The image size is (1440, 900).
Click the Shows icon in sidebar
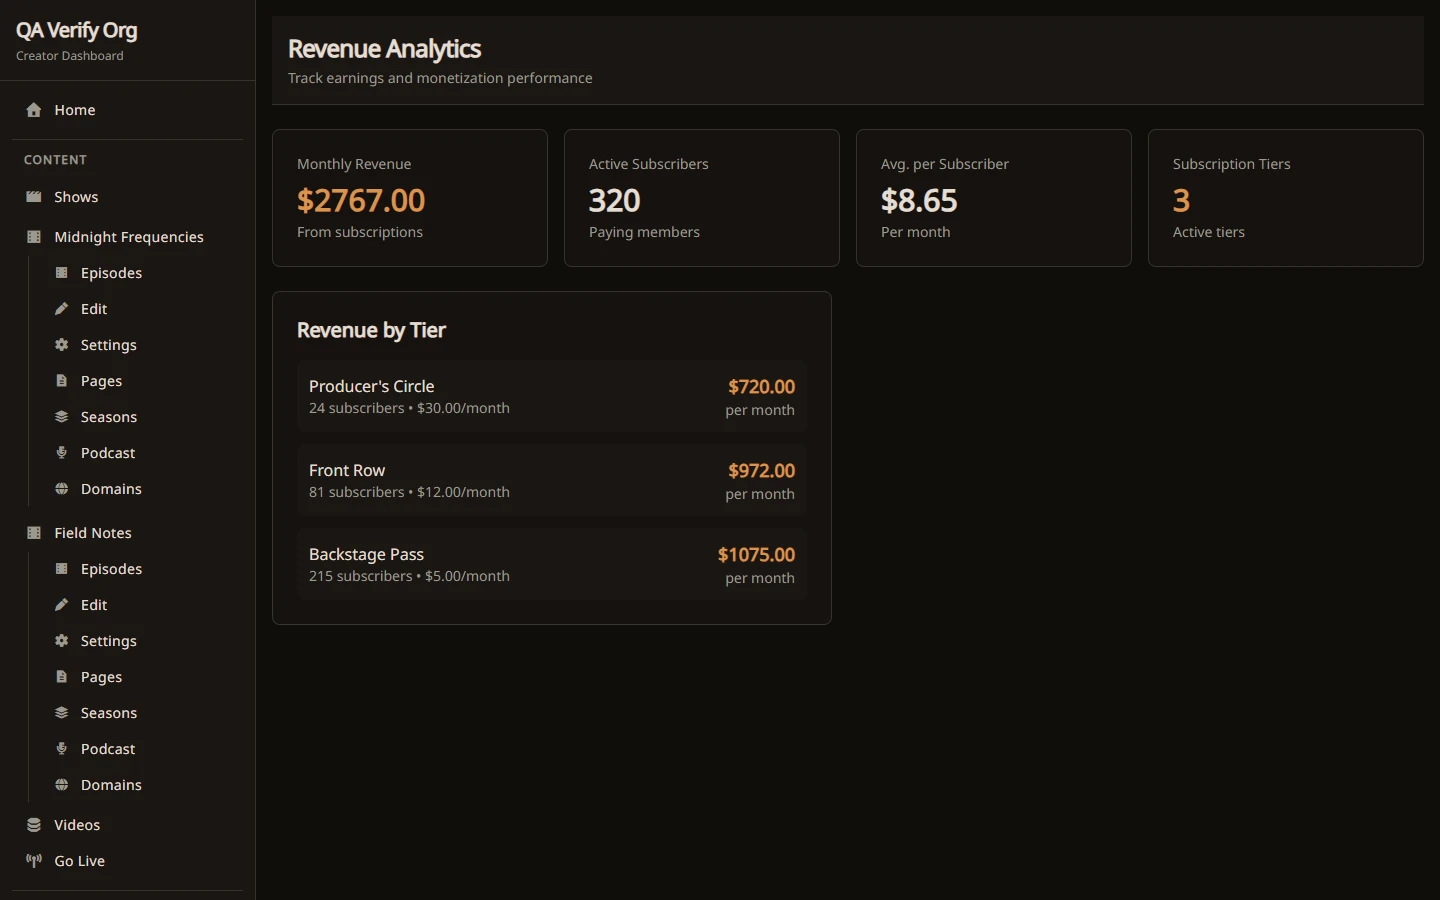(34, 197)
